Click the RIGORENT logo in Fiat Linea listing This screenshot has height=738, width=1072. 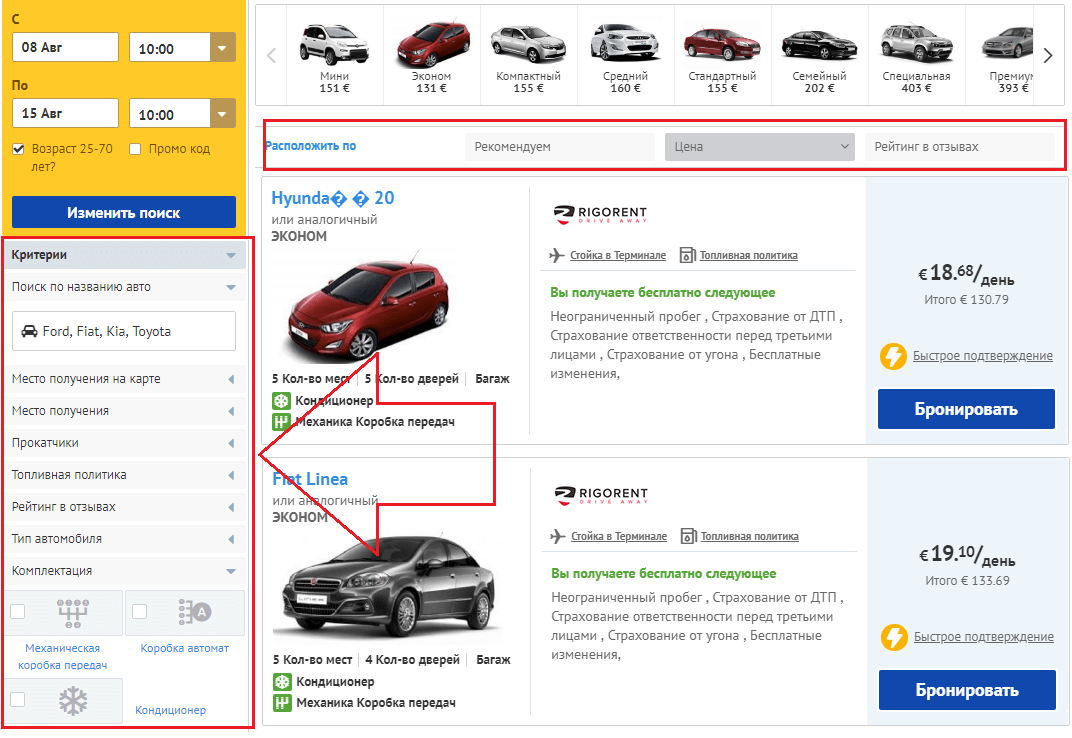[601, 496]
